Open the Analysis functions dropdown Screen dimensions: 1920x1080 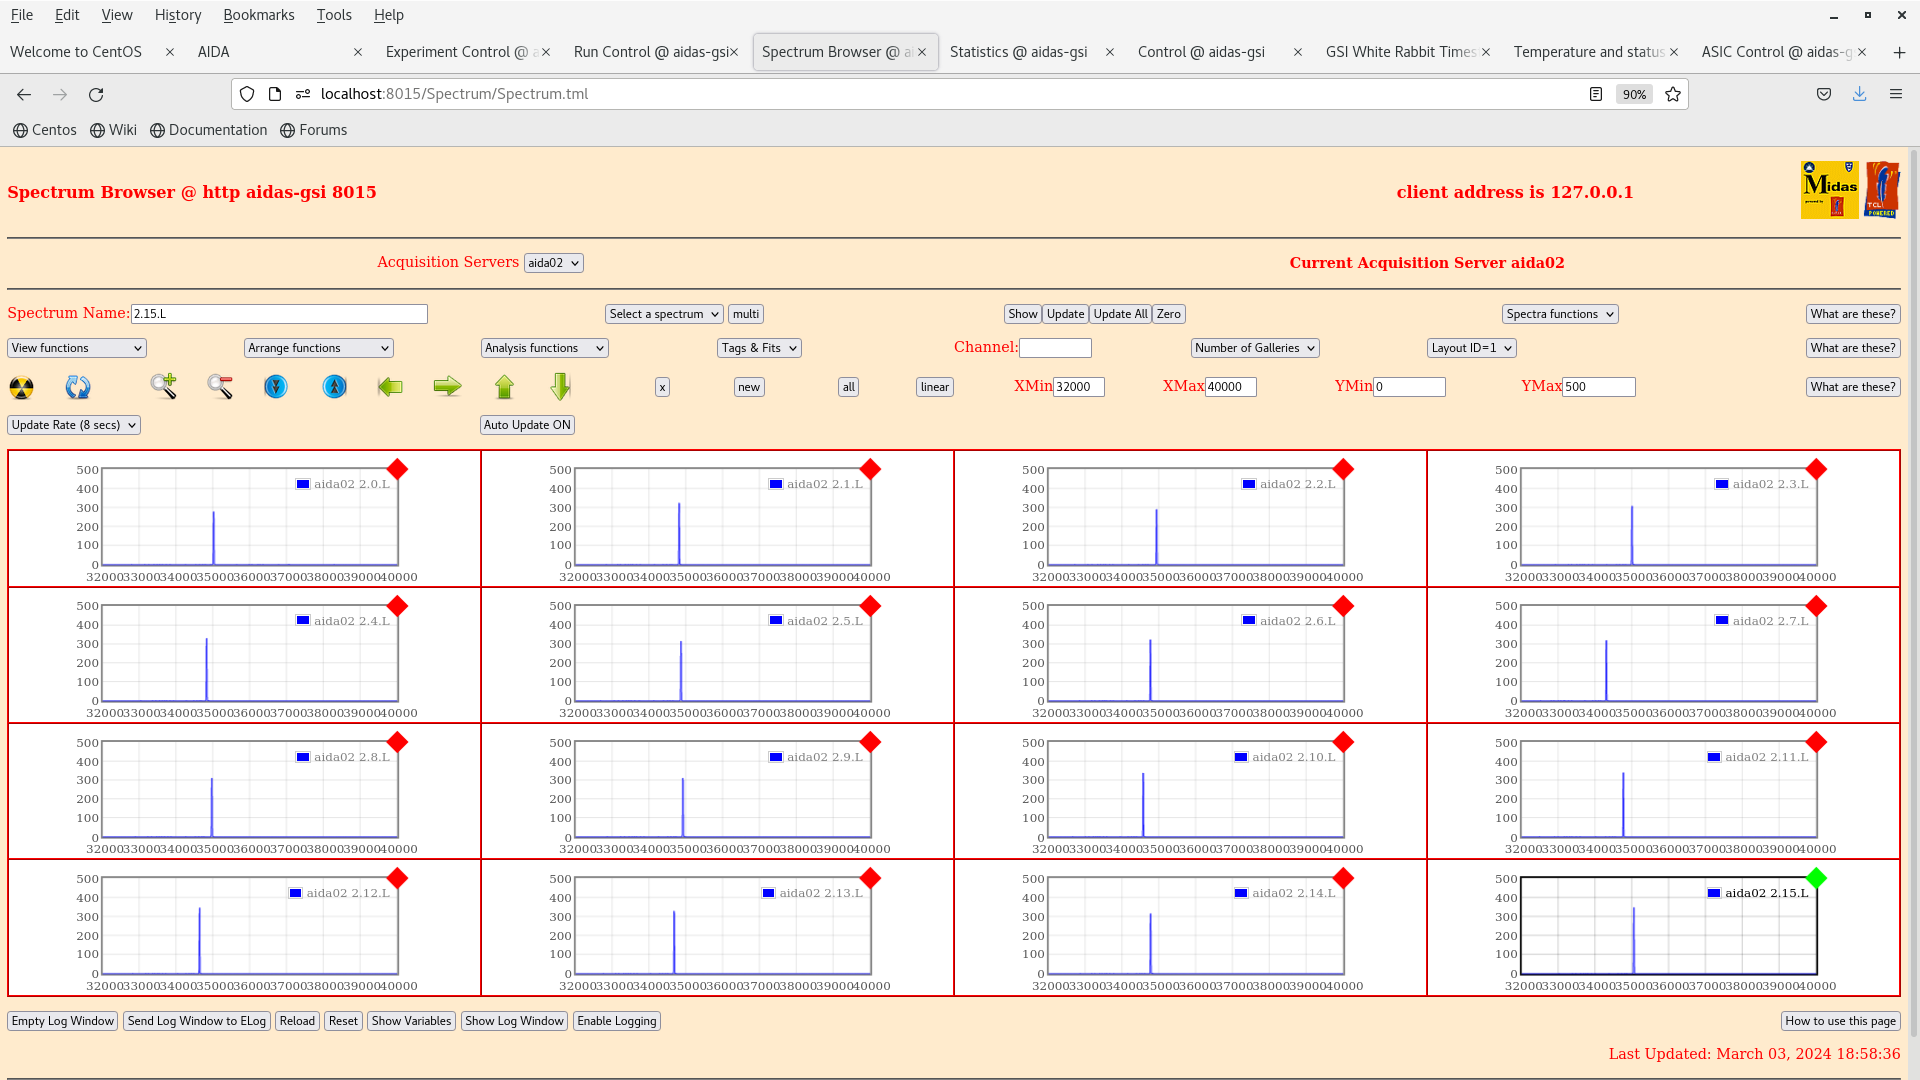tap(544, 348)
